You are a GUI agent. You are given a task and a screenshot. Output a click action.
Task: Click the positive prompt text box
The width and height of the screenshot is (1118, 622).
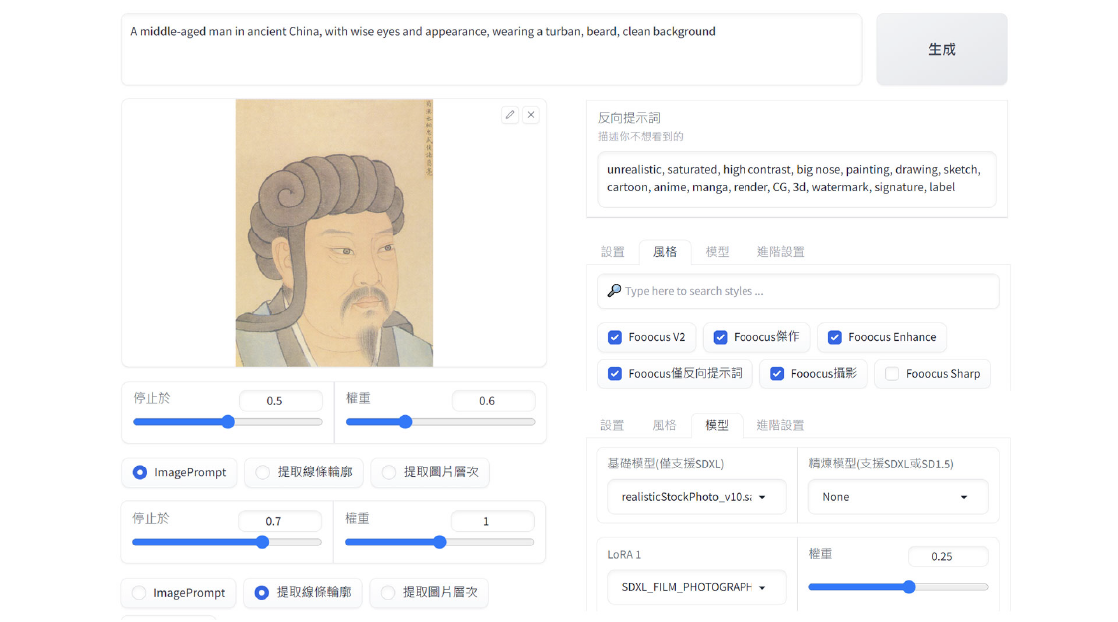point(491,49)
